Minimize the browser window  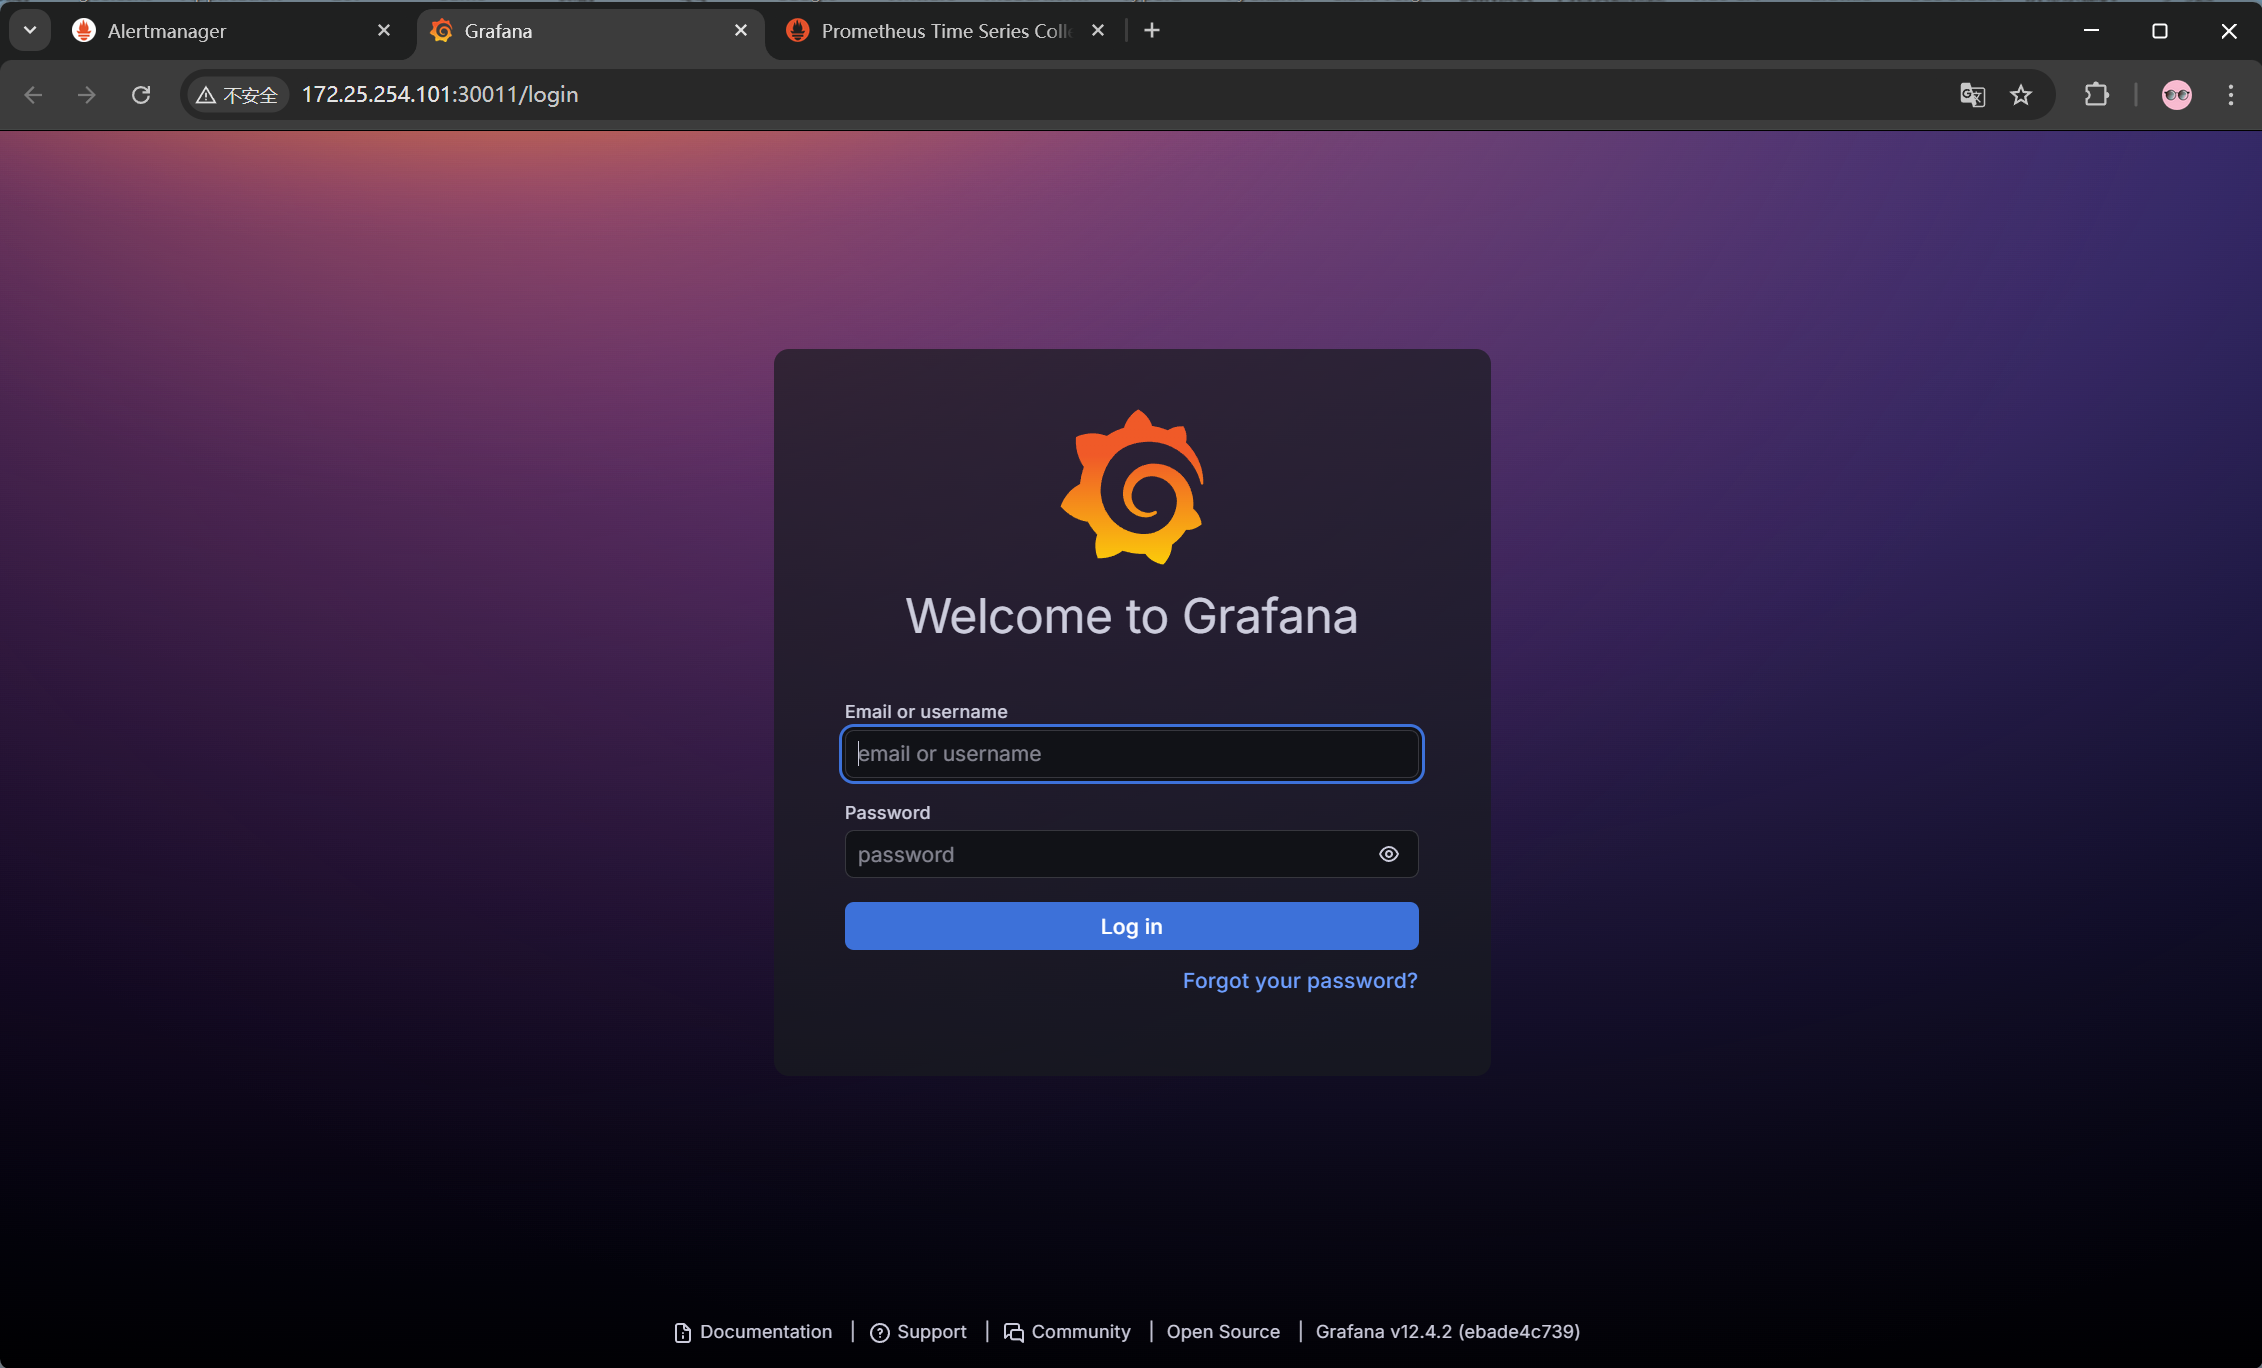point(2091,31)
